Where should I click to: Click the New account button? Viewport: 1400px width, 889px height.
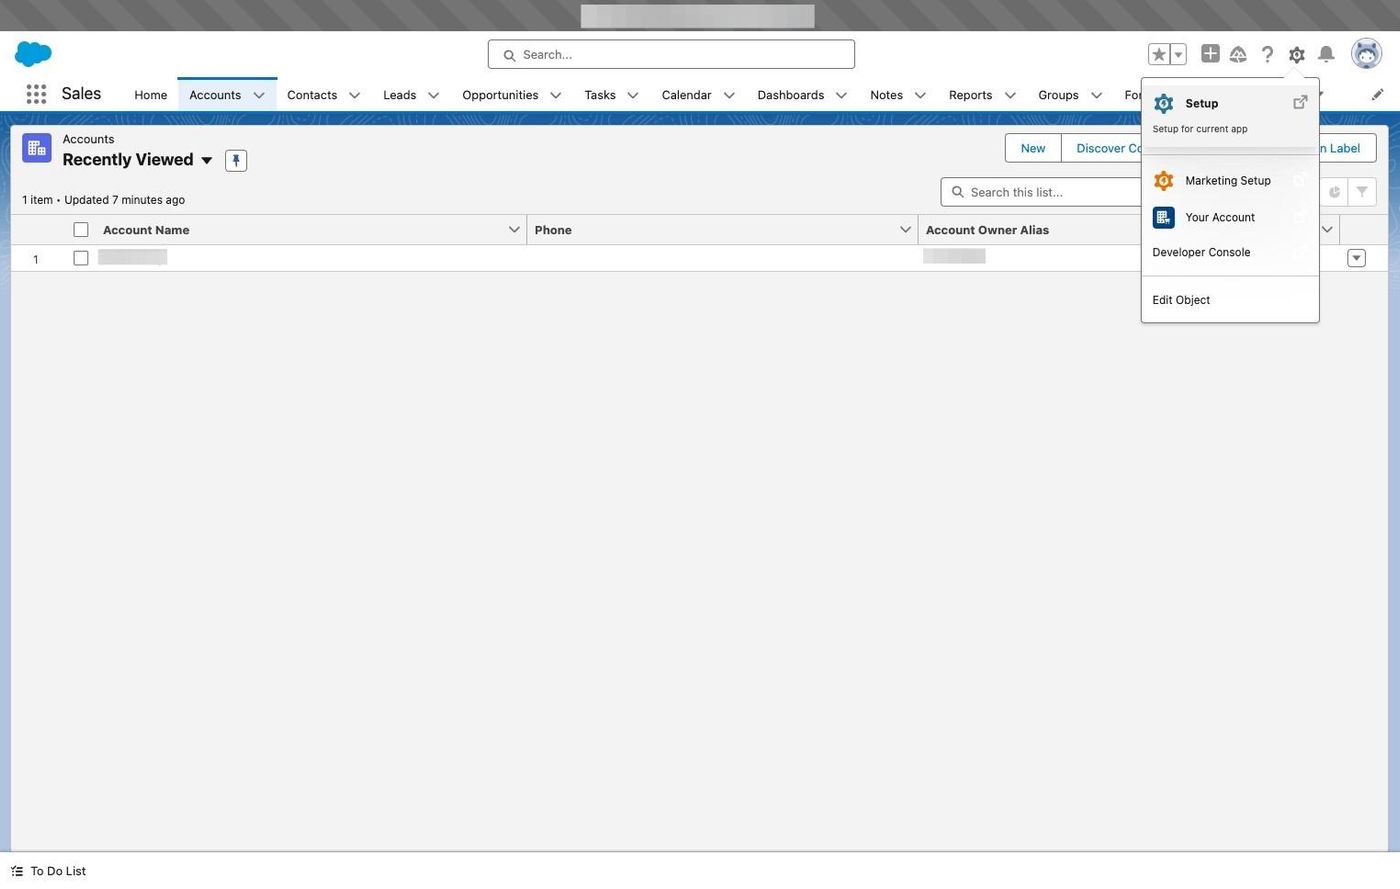click(x=1033, y=148)
